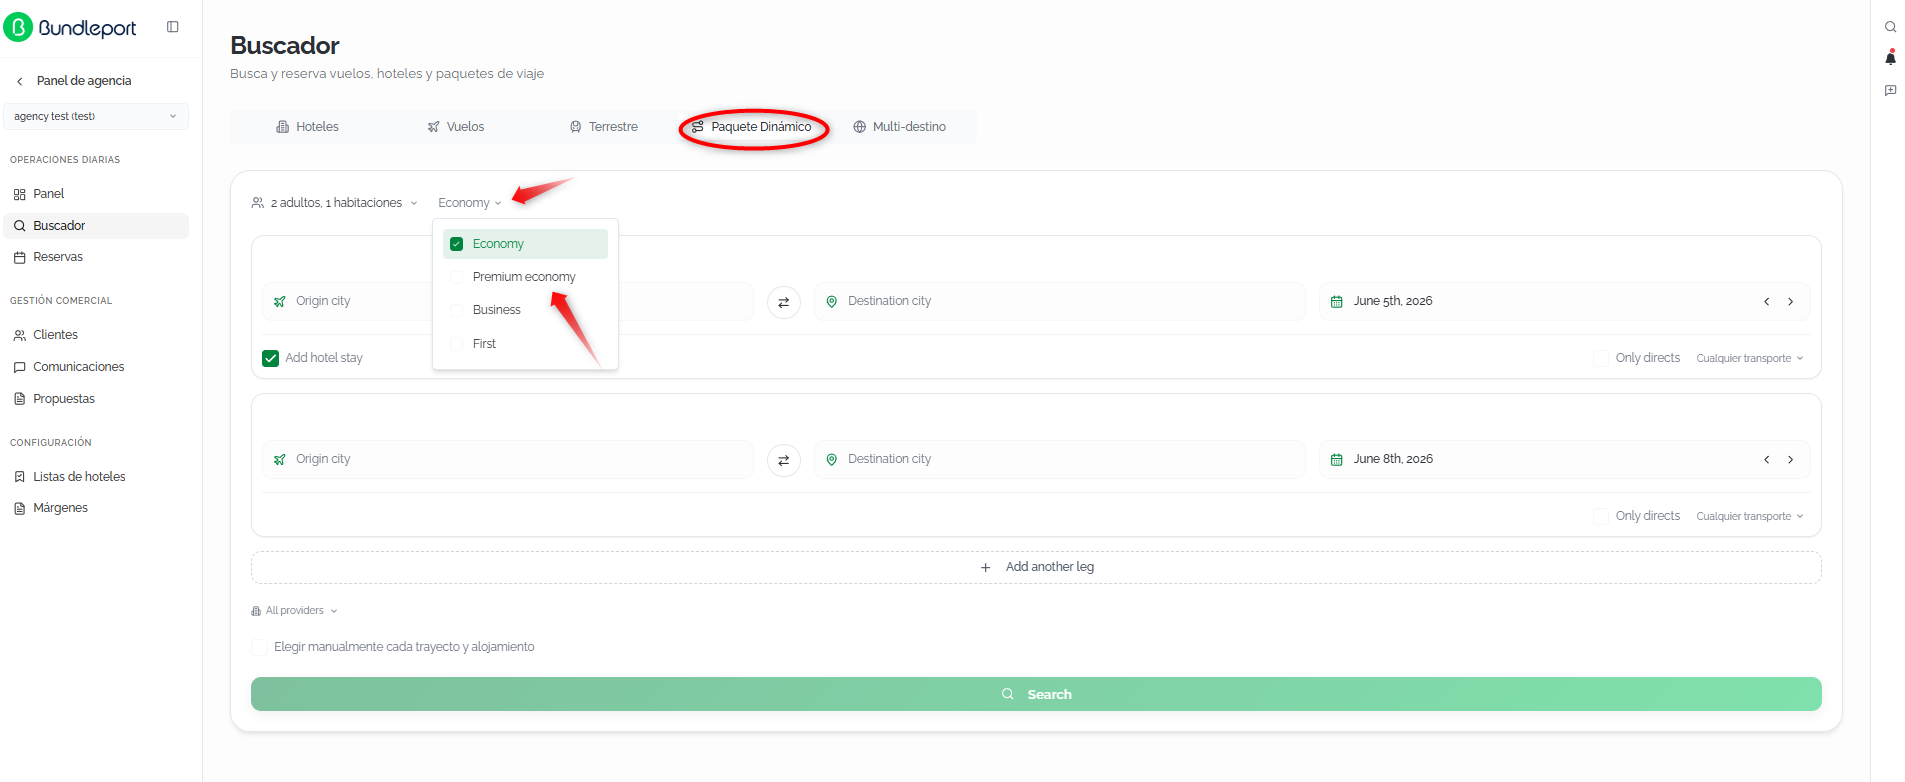Open notifications bell icon
Image resolution: width=1905 pixels, height=782 pixels.
(1891, 58)
